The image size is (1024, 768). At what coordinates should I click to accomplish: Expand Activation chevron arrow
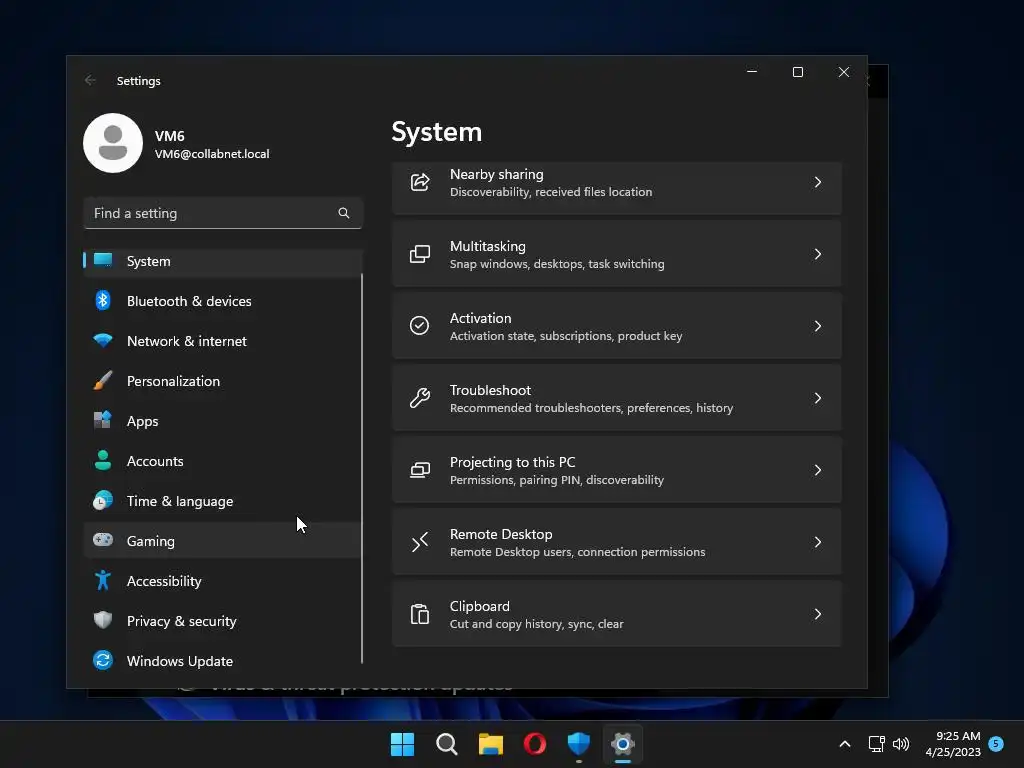(x=818, y=326)
